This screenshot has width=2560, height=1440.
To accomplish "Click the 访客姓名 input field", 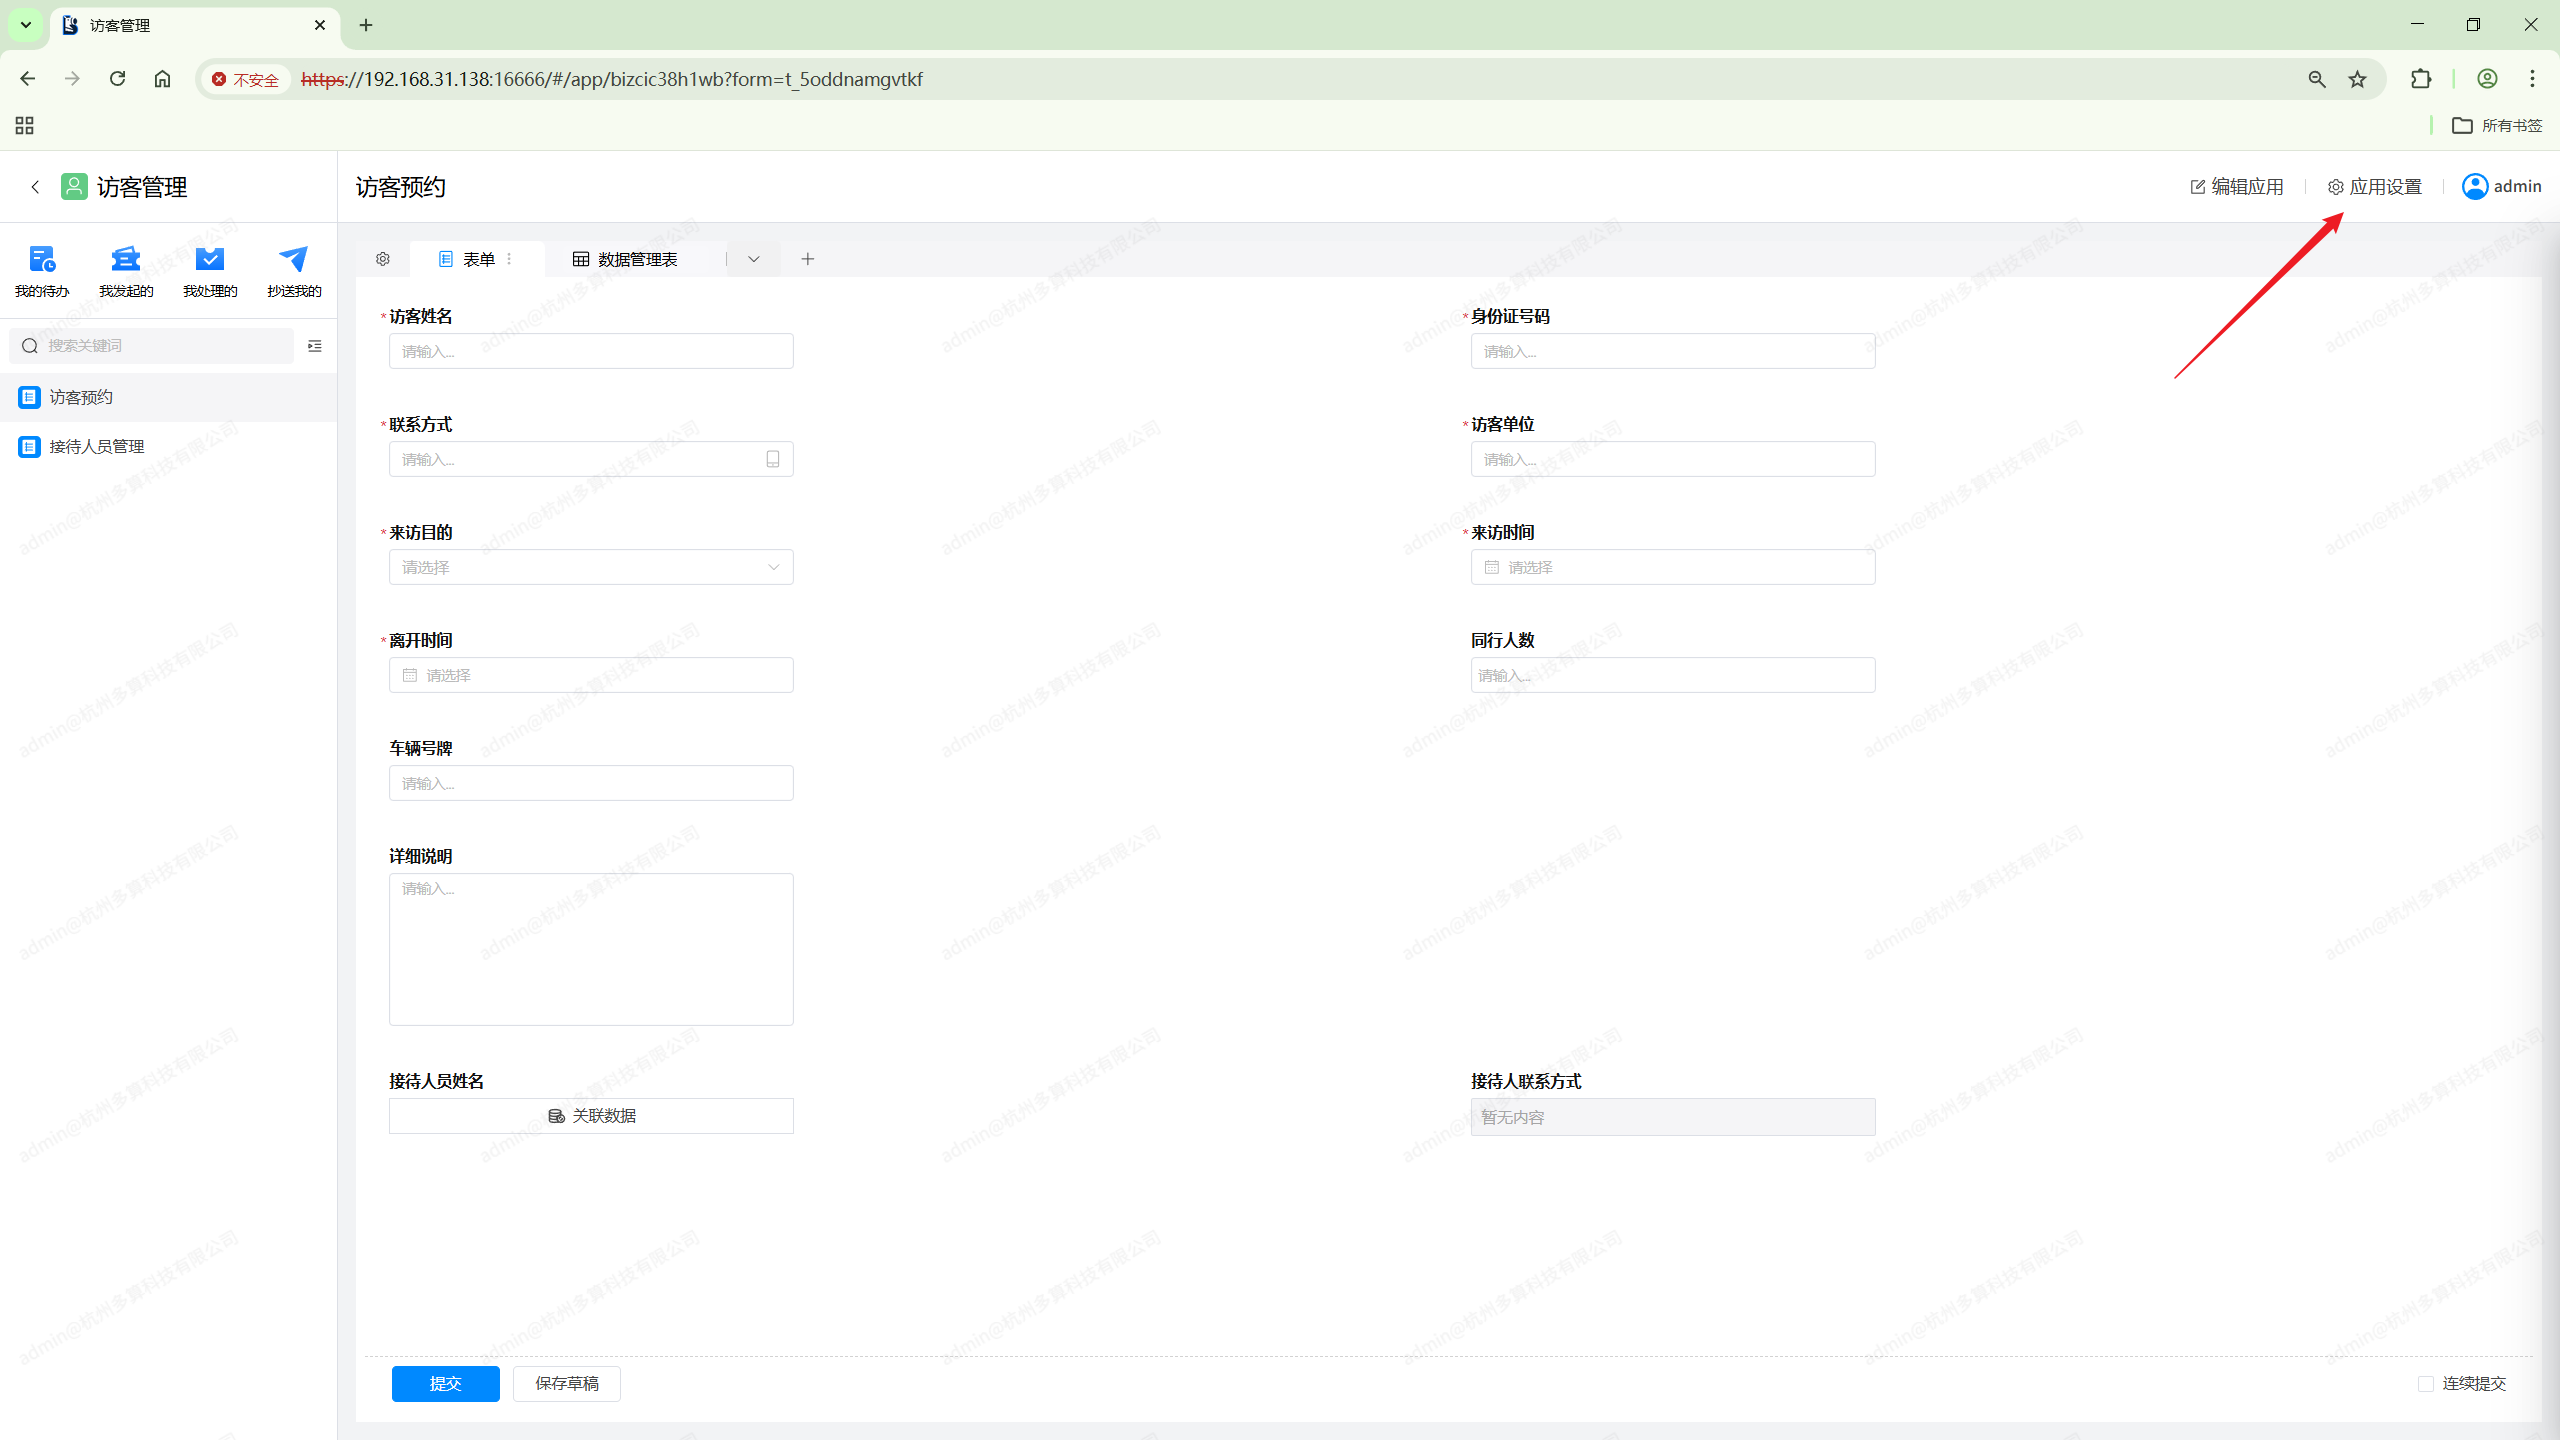I will point(591,351).
